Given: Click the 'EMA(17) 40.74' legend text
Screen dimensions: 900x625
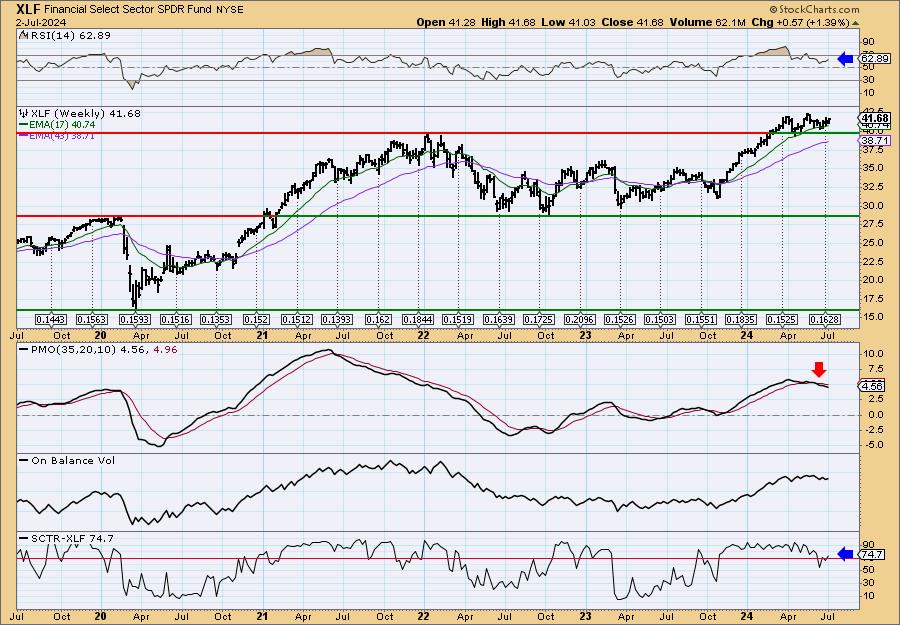Looking at the screenshot, I should click(62, 125).
